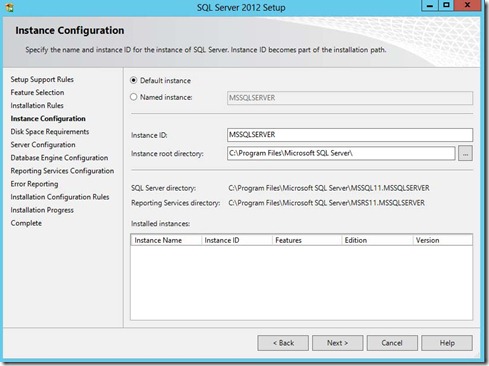Sort by Version column header
This screenshot has height=366, width=489.
(442, 240)
